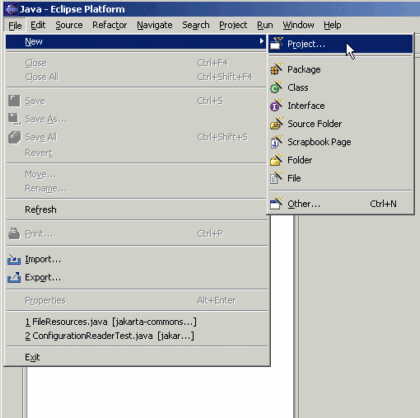Expand the New submenu arrow
Screen dimensions: 420x418
coord(261,41)
